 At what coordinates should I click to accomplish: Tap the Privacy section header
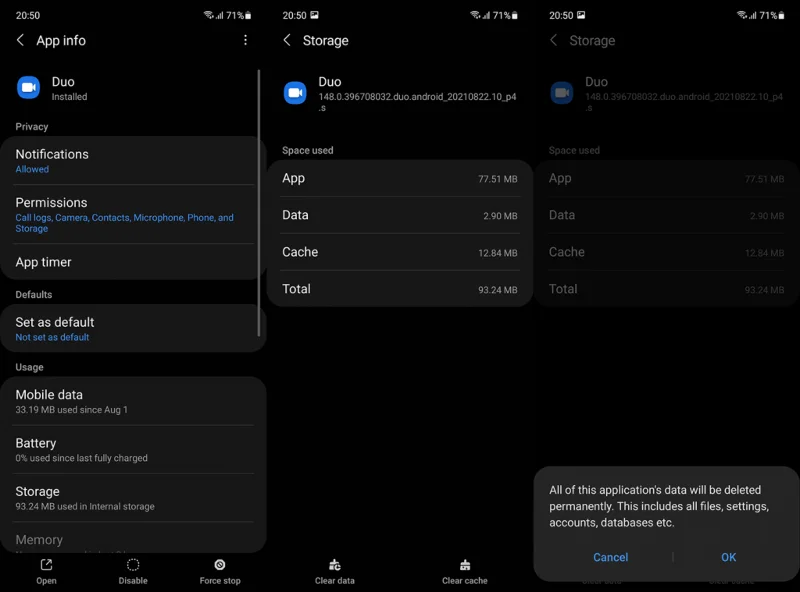pyautogui.click(x=32, y=127)
